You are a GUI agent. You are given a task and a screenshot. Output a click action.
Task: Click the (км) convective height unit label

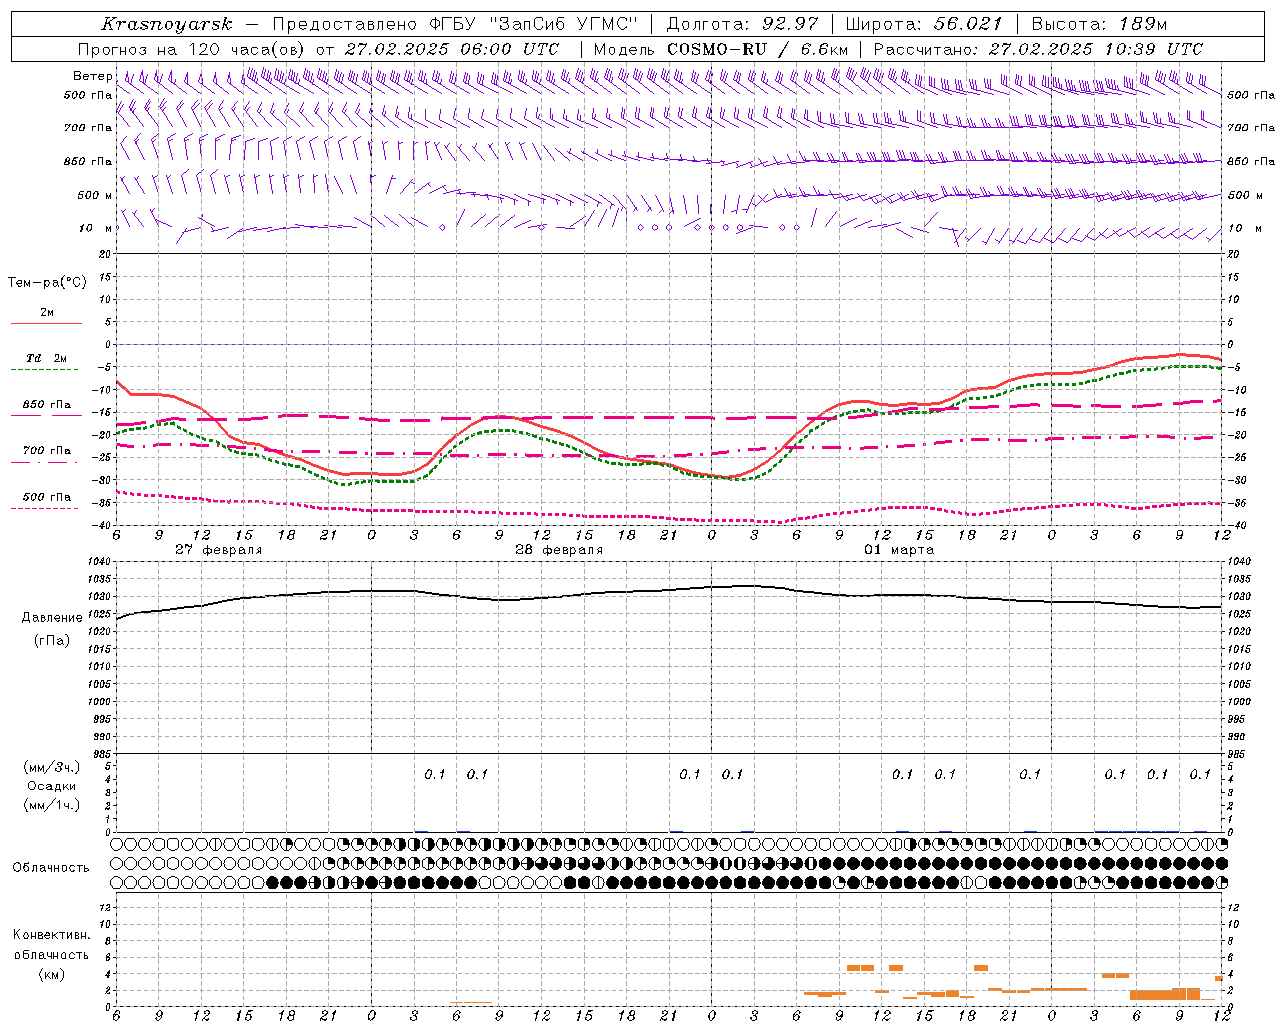[52, 974]
